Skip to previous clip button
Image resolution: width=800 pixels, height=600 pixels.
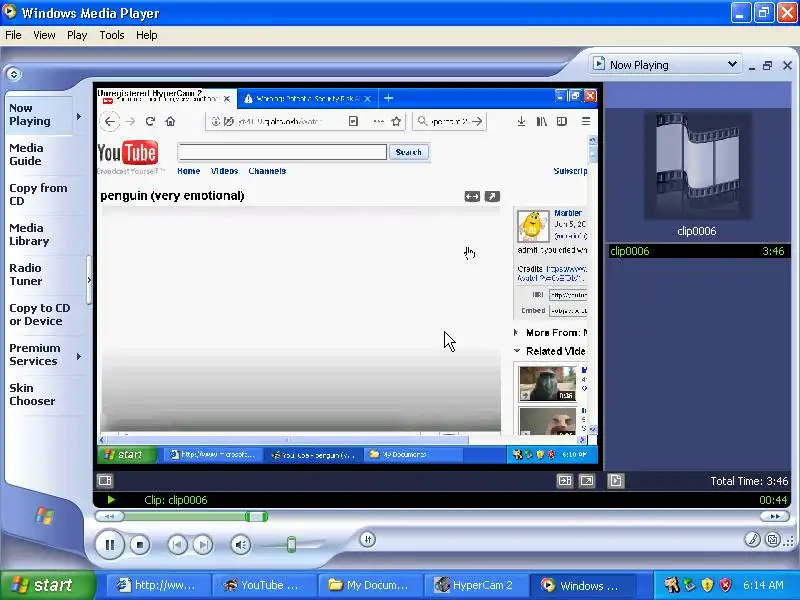point(177,545)
